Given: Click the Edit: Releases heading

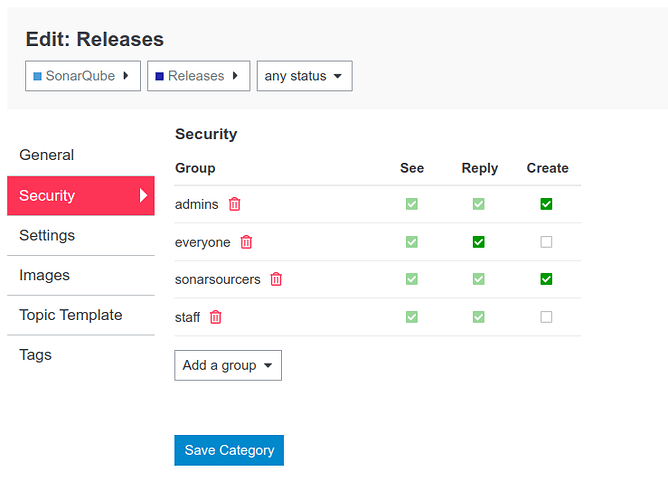Looking at the screenshot, I should tap(95, 39).
